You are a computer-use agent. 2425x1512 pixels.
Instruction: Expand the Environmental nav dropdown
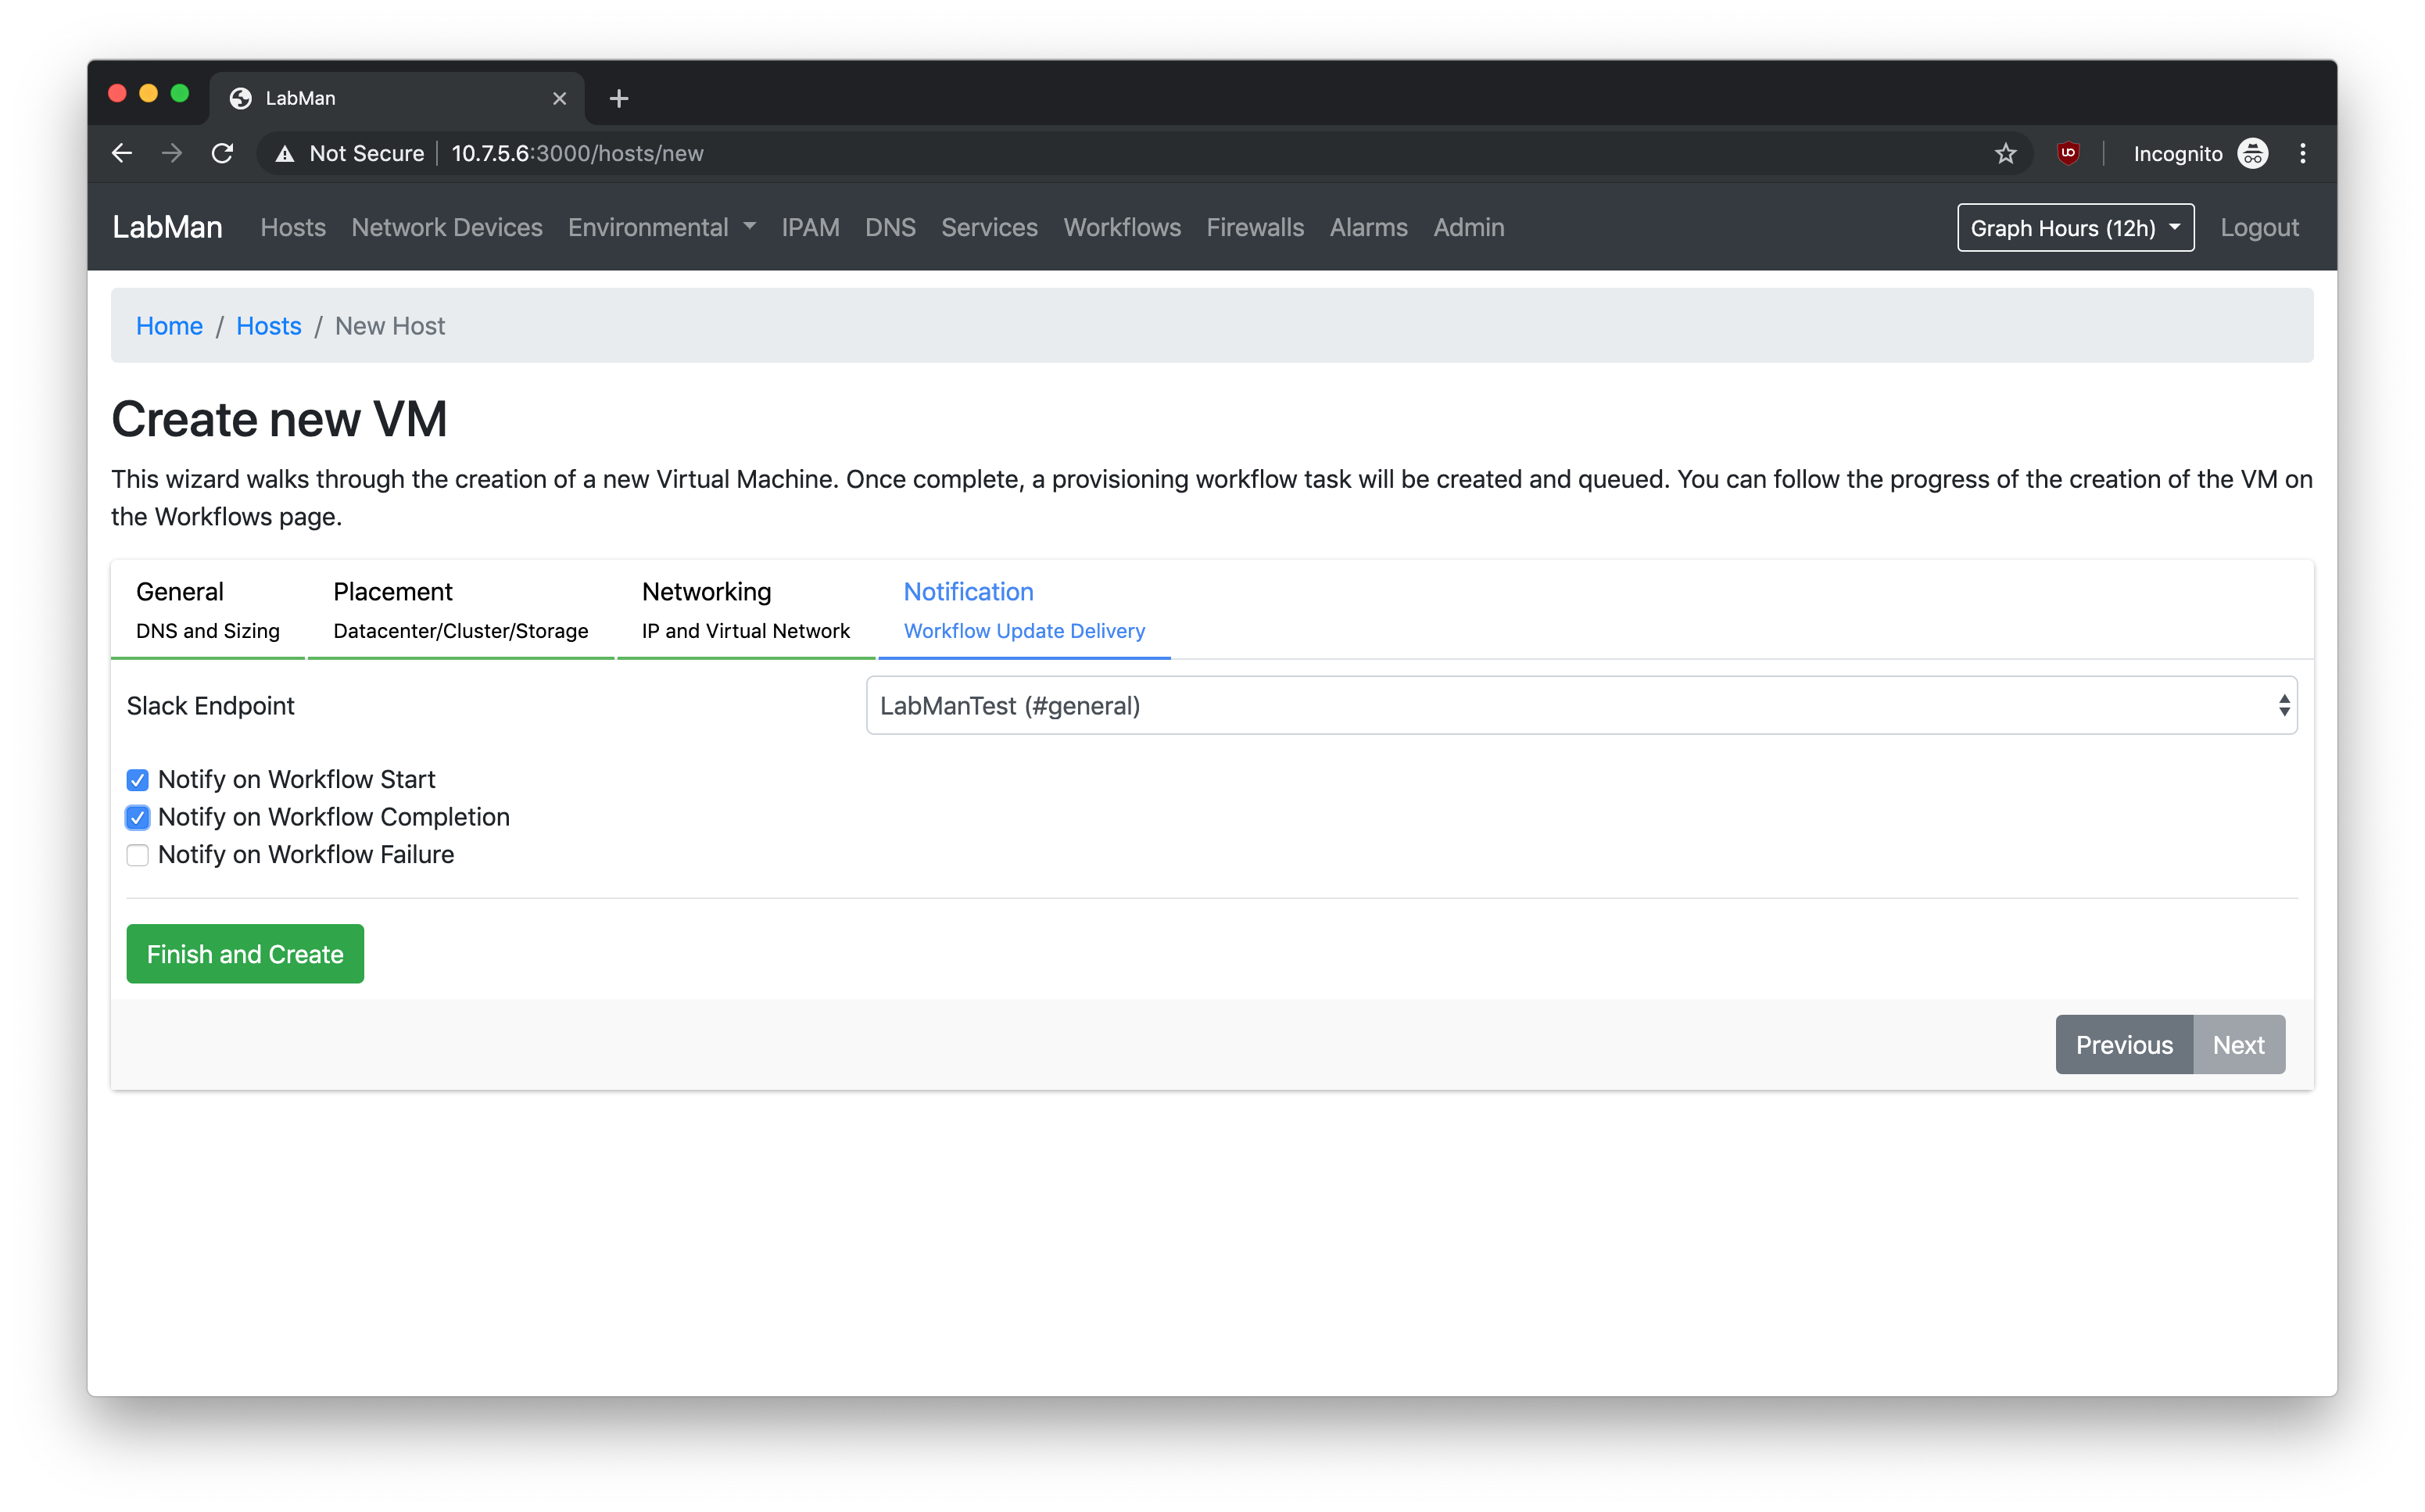(661, 228)
